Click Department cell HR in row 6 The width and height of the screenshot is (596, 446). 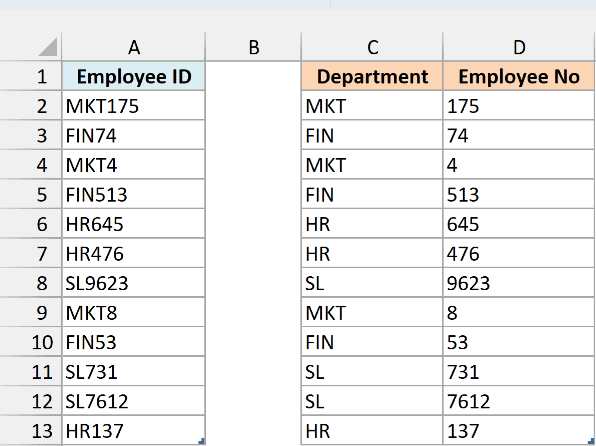(x=372, y=224)
